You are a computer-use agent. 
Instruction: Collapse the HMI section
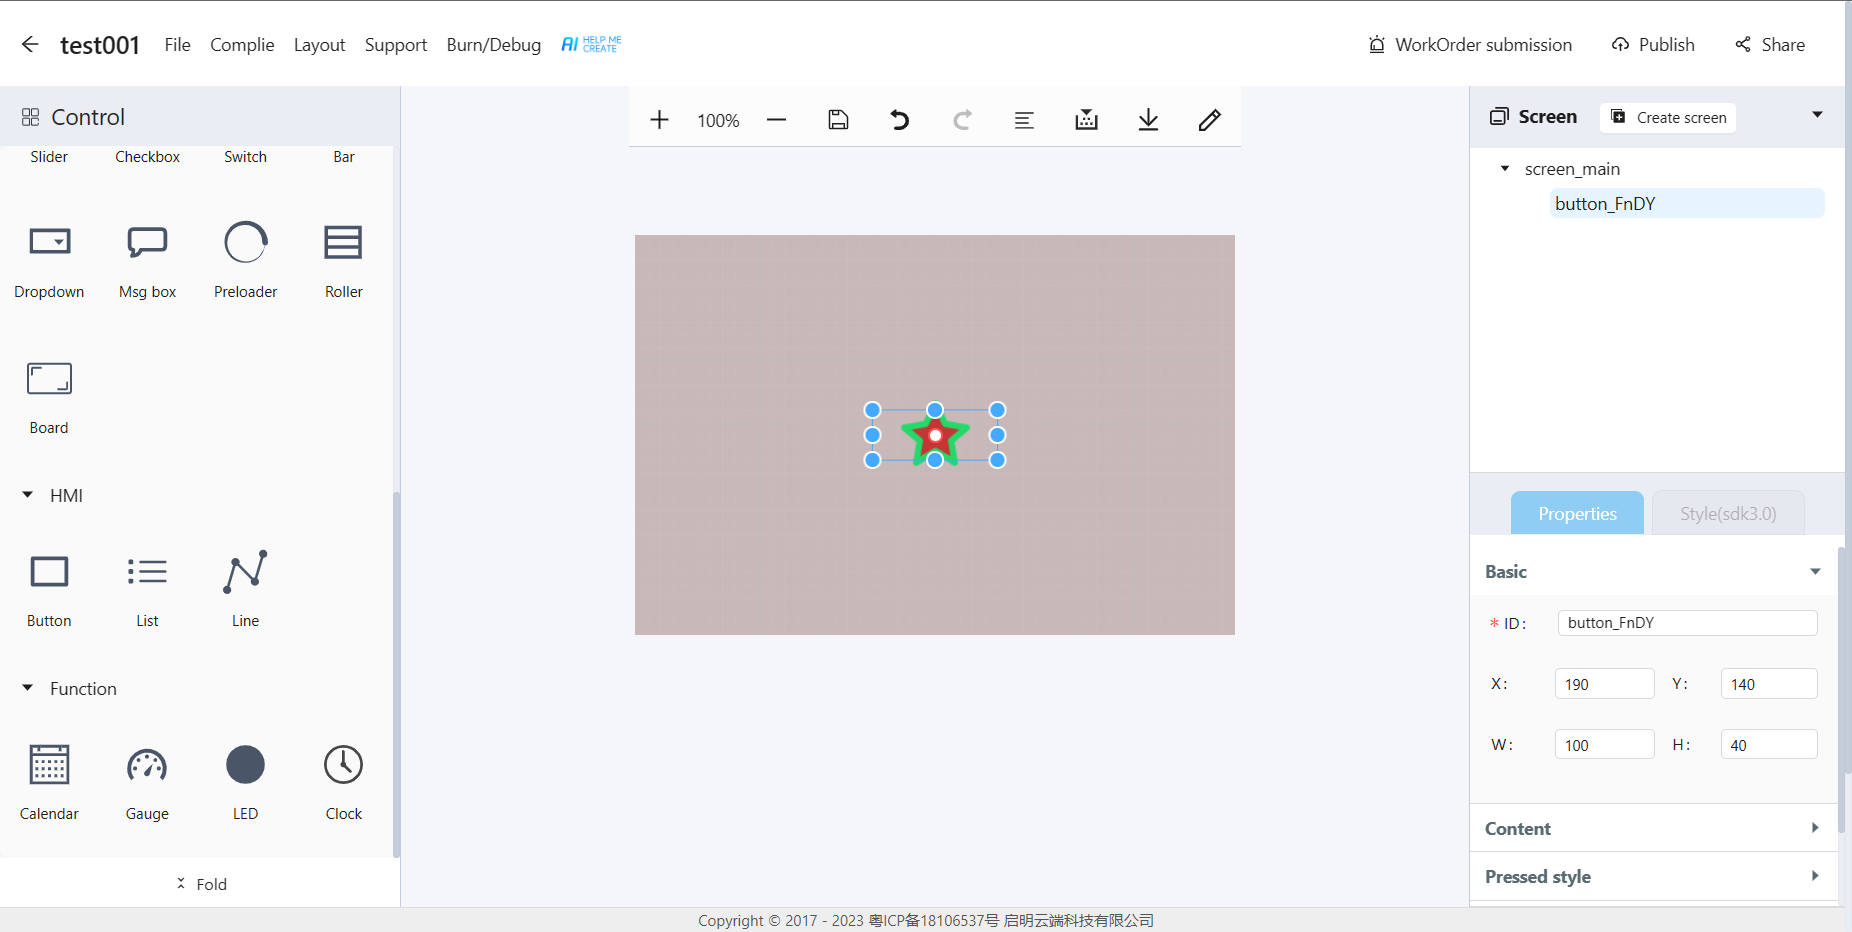[x=28, y=495]
